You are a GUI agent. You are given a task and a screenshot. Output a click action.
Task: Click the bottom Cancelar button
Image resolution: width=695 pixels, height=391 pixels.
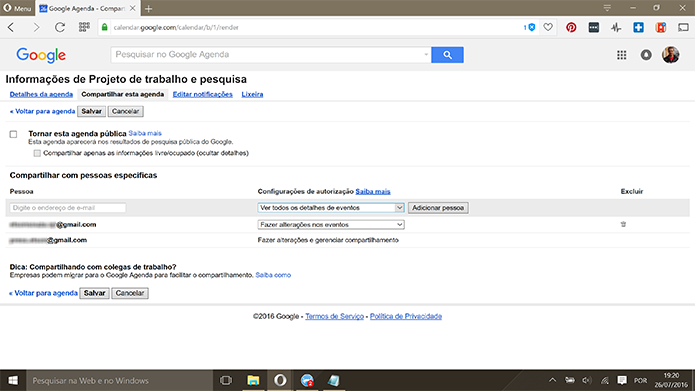pyautogui.click(x=130, y=293)
